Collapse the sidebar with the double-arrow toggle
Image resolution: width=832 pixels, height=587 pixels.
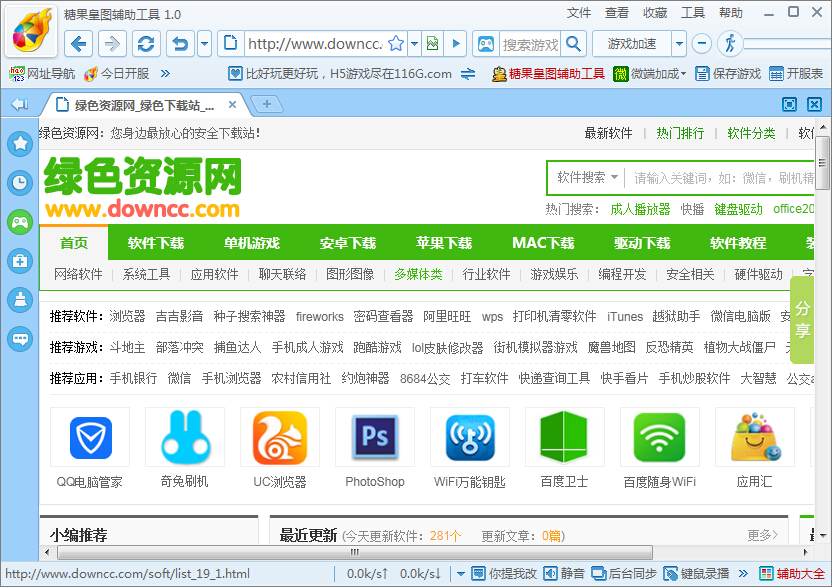point(18,104)
